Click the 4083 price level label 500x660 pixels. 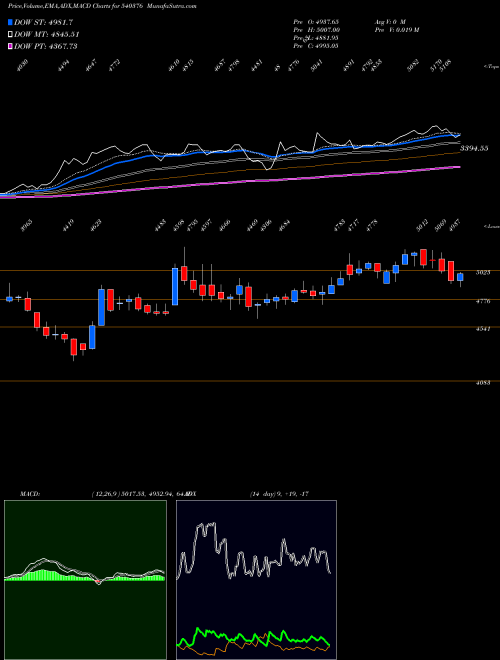pos(482,383)
